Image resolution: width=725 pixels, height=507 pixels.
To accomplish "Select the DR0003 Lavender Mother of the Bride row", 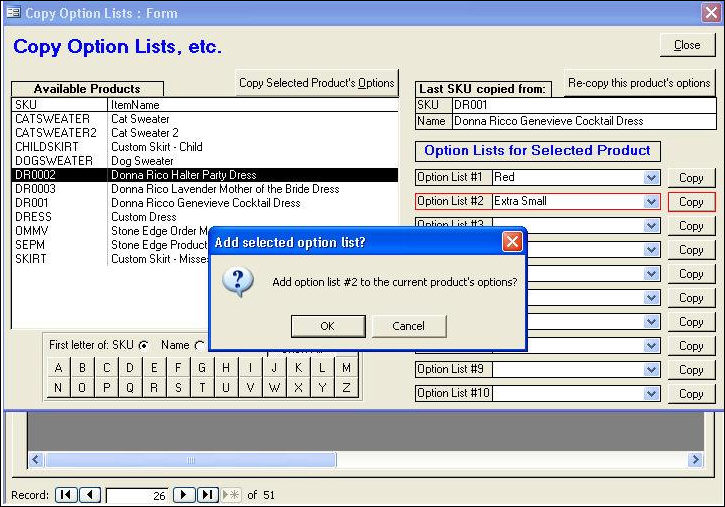I will [x=204, y=189].
